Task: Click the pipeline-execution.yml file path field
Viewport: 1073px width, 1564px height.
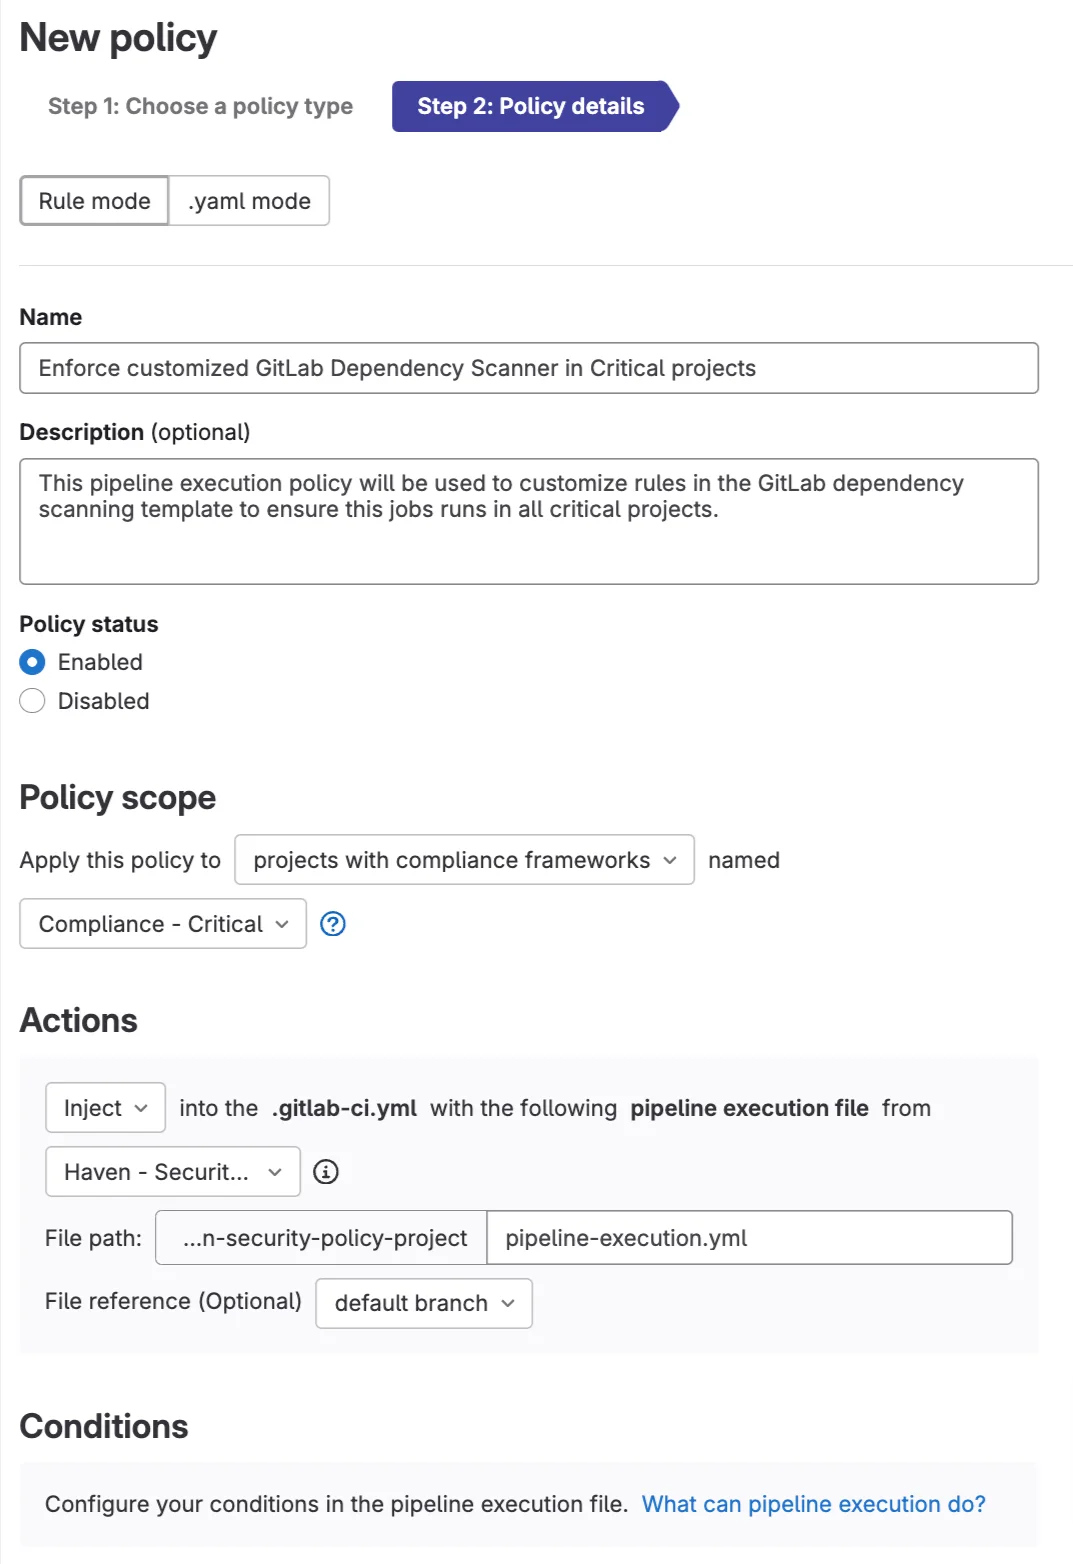Action: tap(748, 1238)
